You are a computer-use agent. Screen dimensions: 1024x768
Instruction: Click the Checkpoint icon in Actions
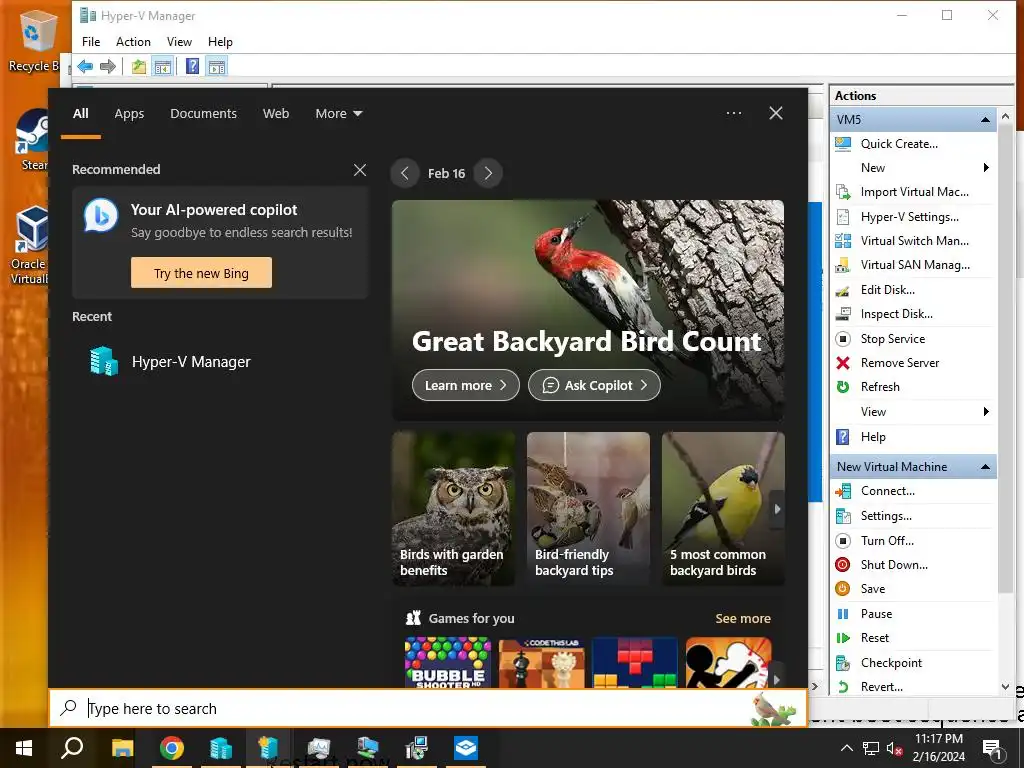click(x=843, y=663)
